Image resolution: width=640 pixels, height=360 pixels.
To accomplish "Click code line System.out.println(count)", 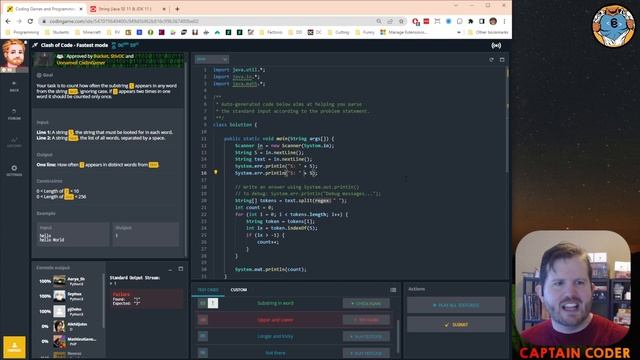I will point(270,269).
